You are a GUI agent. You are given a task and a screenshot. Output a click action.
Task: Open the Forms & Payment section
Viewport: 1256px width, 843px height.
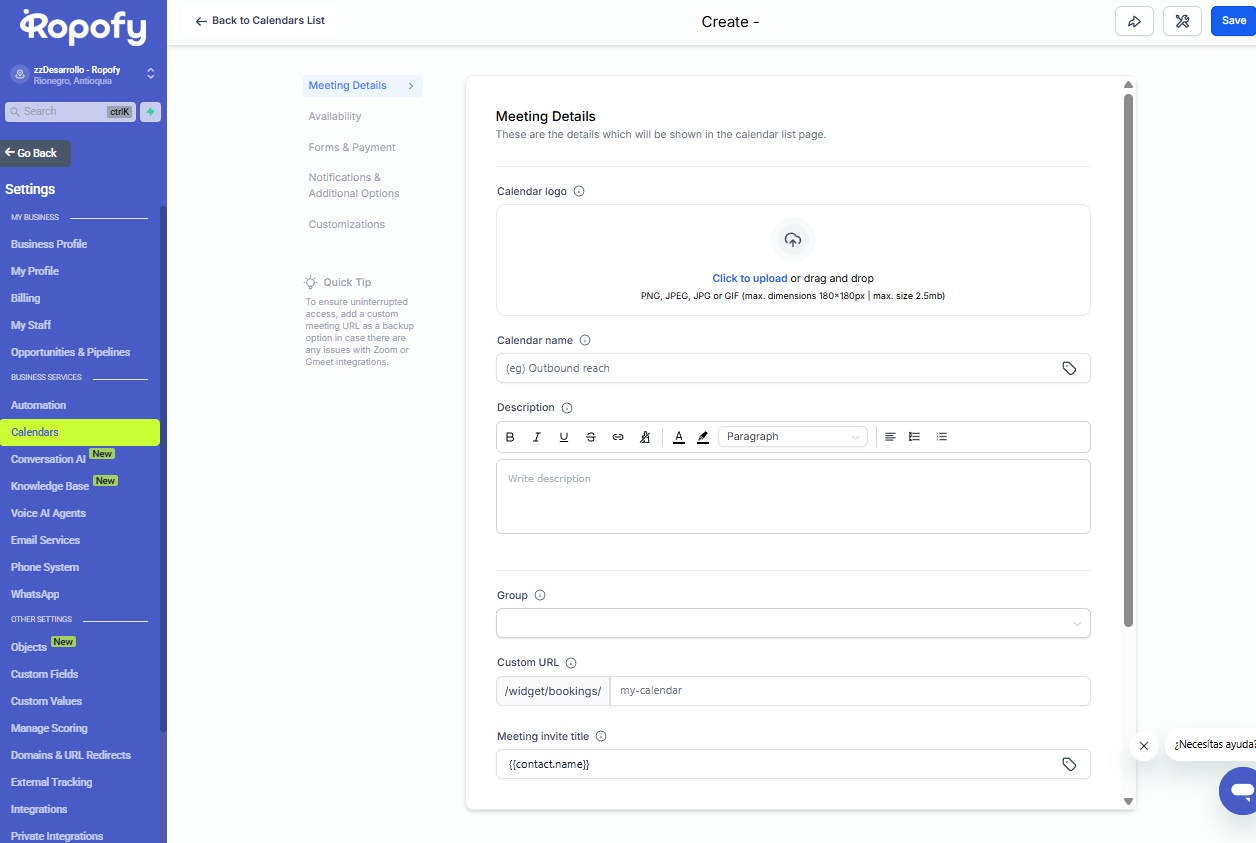352,147
